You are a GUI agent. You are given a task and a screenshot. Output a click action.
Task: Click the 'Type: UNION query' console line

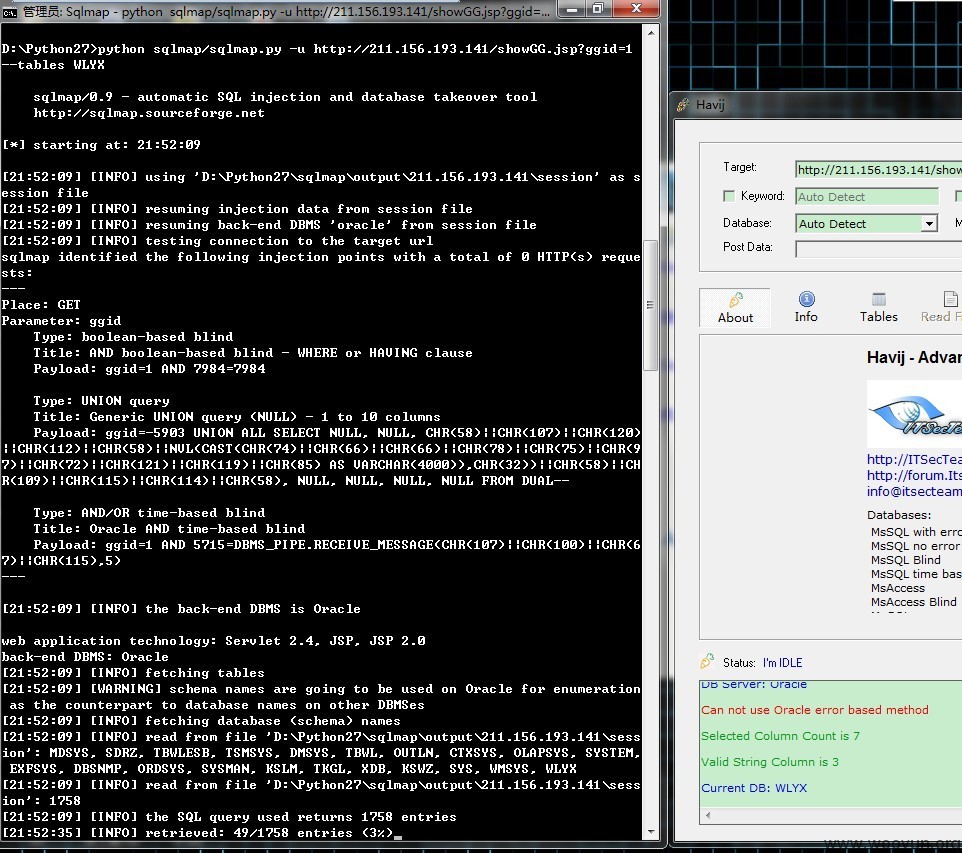[x=101, y=401]
